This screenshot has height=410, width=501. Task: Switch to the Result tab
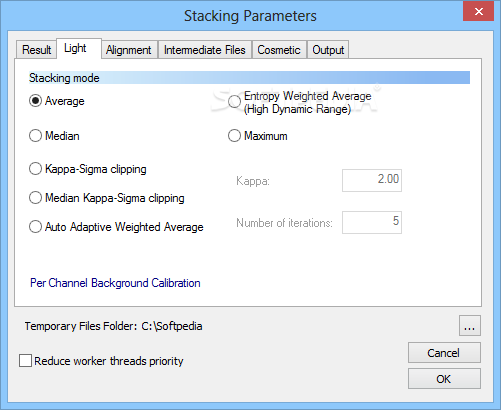pos(36,50)
